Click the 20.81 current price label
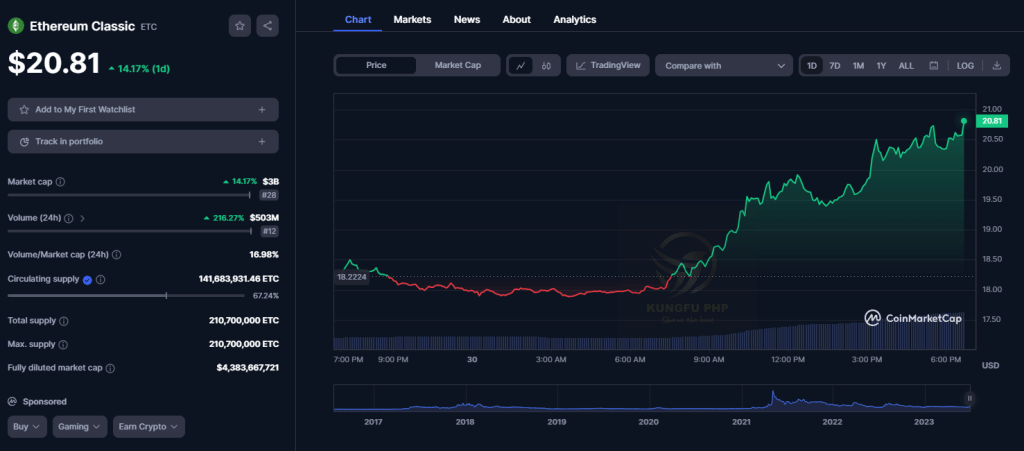Screen dimensions: 1024x451 tap(992, 121)
